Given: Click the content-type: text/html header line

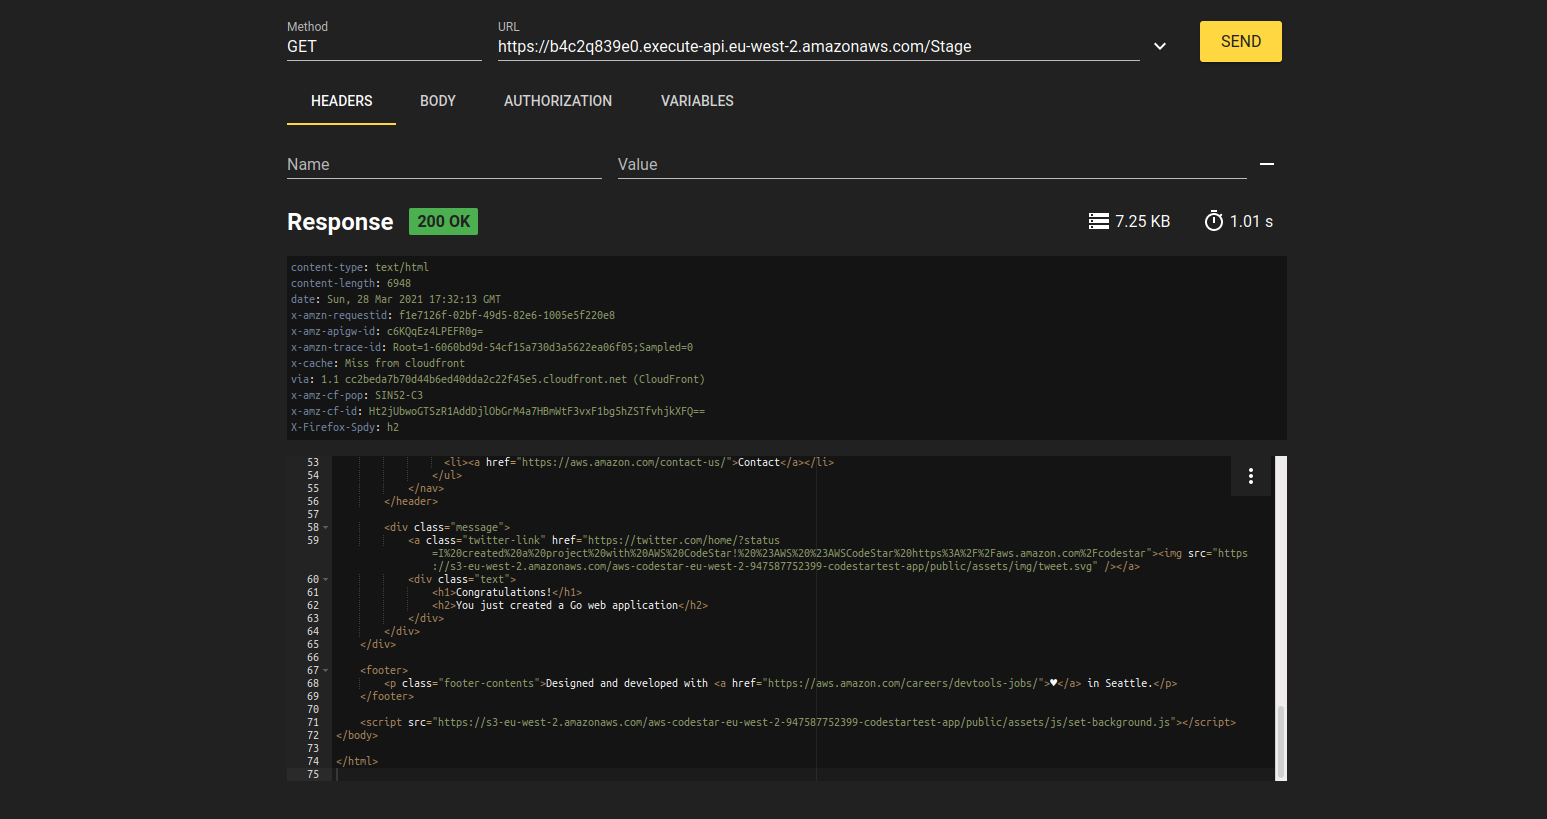Looking at the screenshot, I should tap(360, 267).
